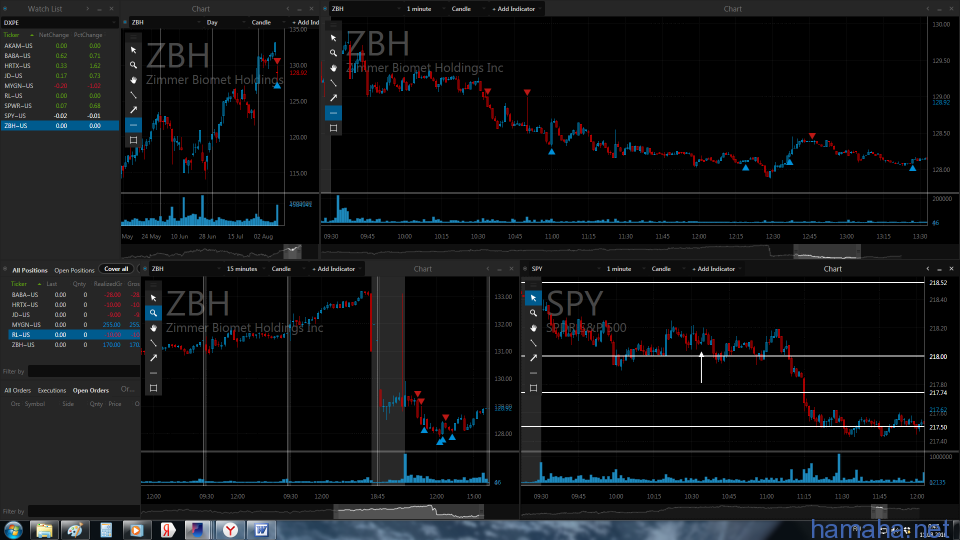Select zoom tool in ZBH 15 minutes chart

(153, 313)
